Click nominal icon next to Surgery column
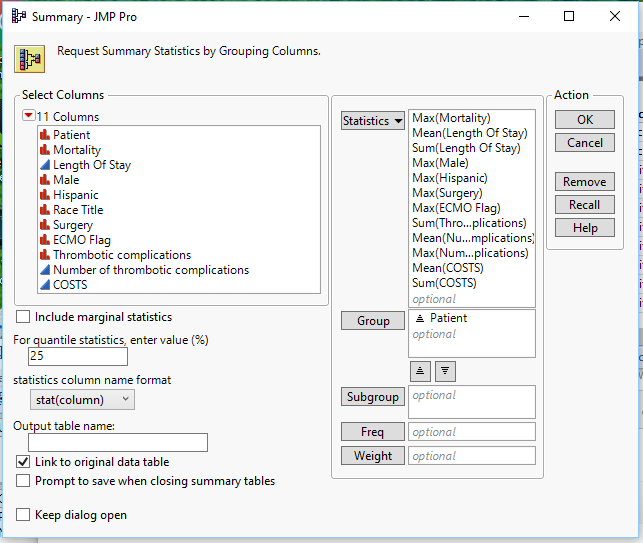The width and height of the screenshot is (643, 543). pos(45,225)
